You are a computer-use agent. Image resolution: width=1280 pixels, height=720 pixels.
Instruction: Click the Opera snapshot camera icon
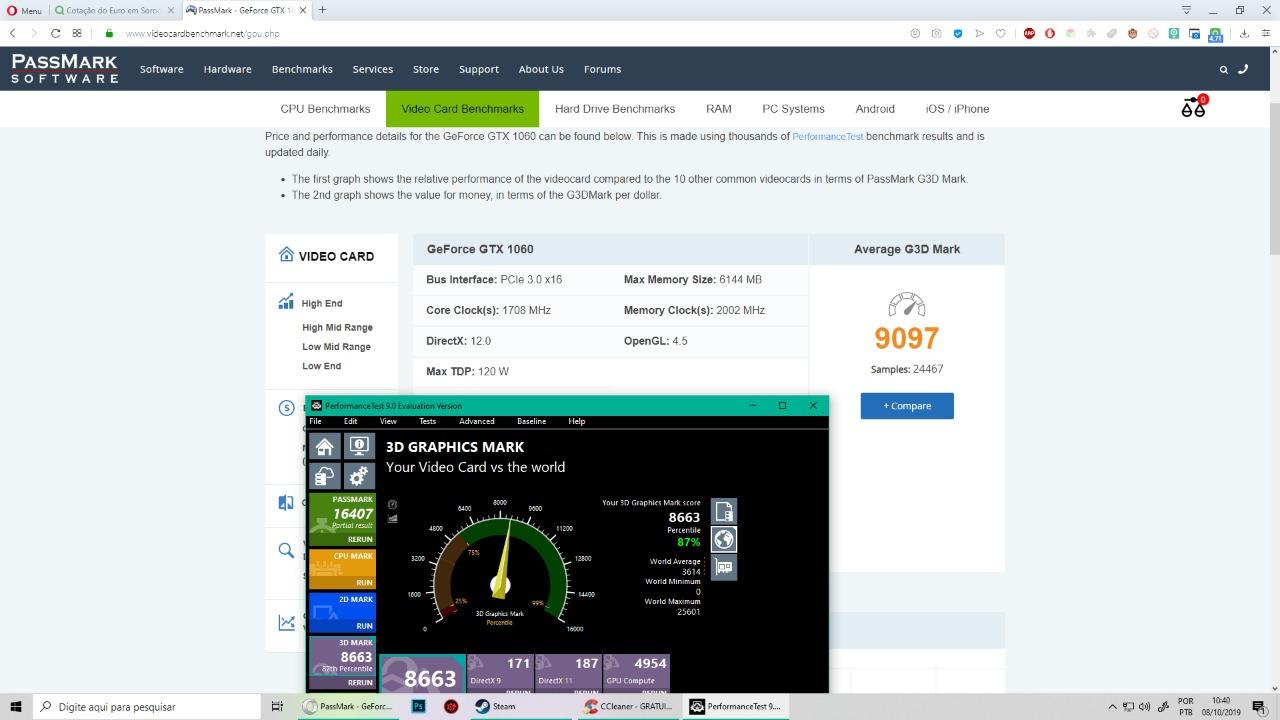(x=936, y=33)
